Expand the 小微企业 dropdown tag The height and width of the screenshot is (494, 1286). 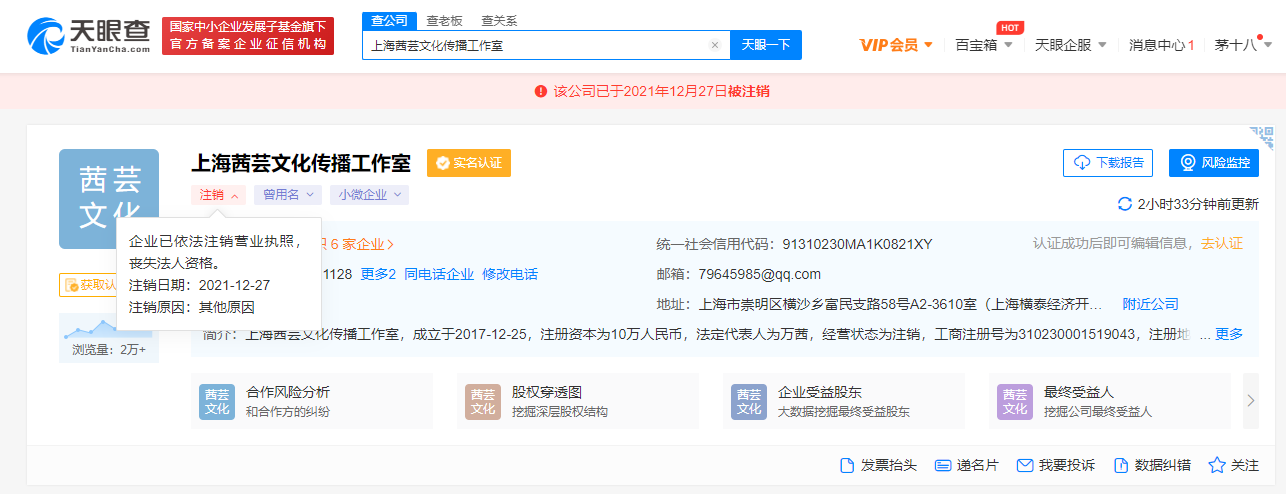click(x=369, y=195)
